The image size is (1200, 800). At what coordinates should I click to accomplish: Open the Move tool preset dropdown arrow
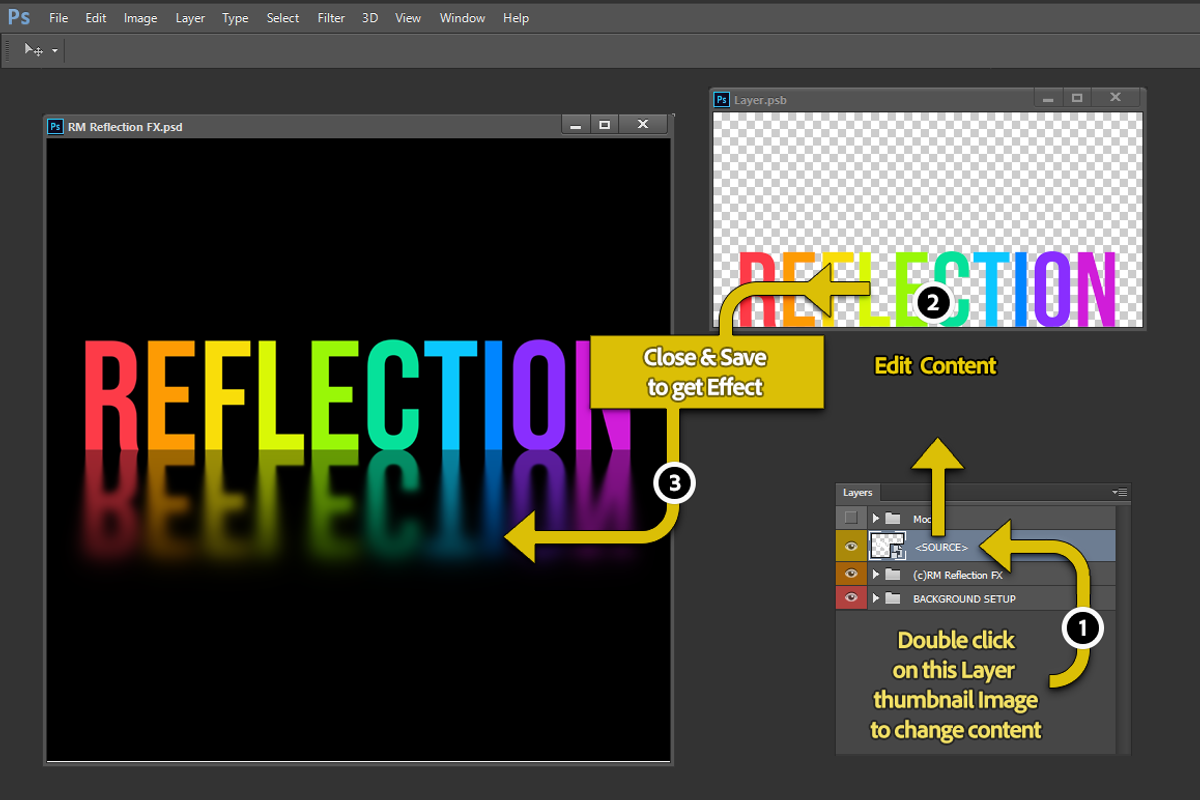click(55, 50)
